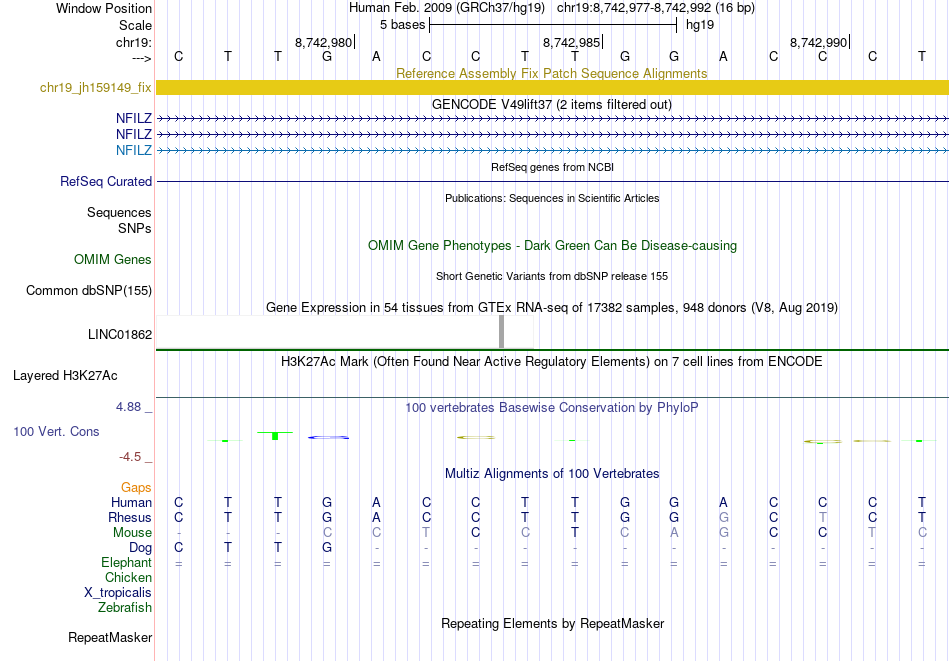Image resolution: width=950 pixels, height=661 pixels.
Task: Open Short Genetic Variants from dbSNP title
Action: [552, 276]
